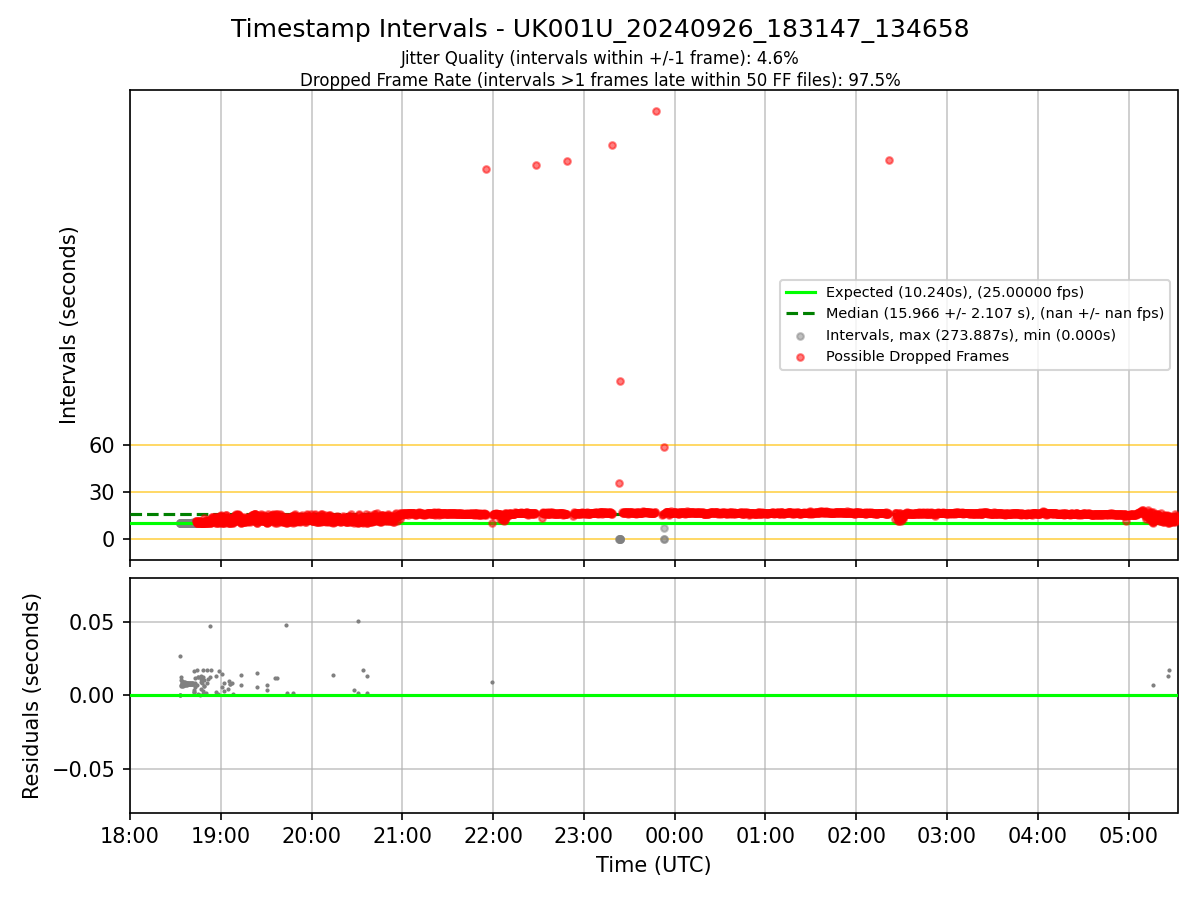Screen dimensions: 1200x900
Task: Click the gray zero-interval dot near 23:25
Action: 619,539
